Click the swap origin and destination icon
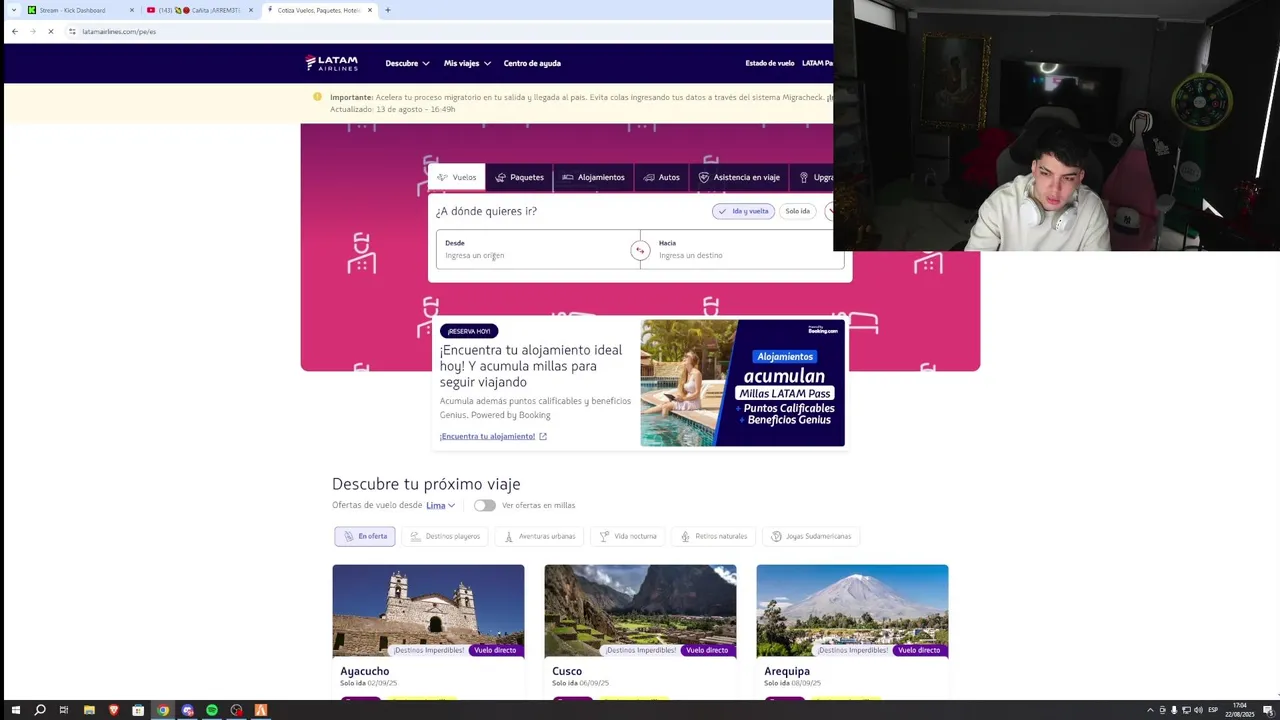Viewport: 1280px width, 720px height. point(640,251)
